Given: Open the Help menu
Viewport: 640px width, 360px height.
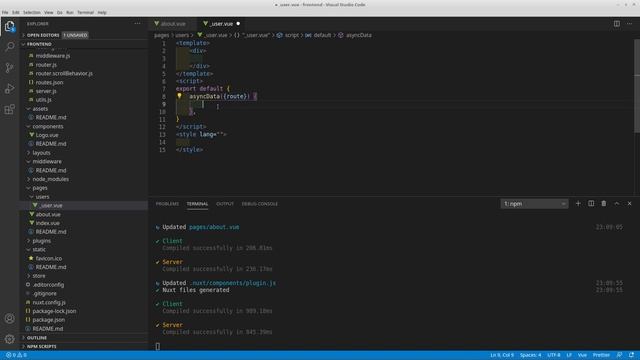Looking at the screenshot, I should click(102, 12).
